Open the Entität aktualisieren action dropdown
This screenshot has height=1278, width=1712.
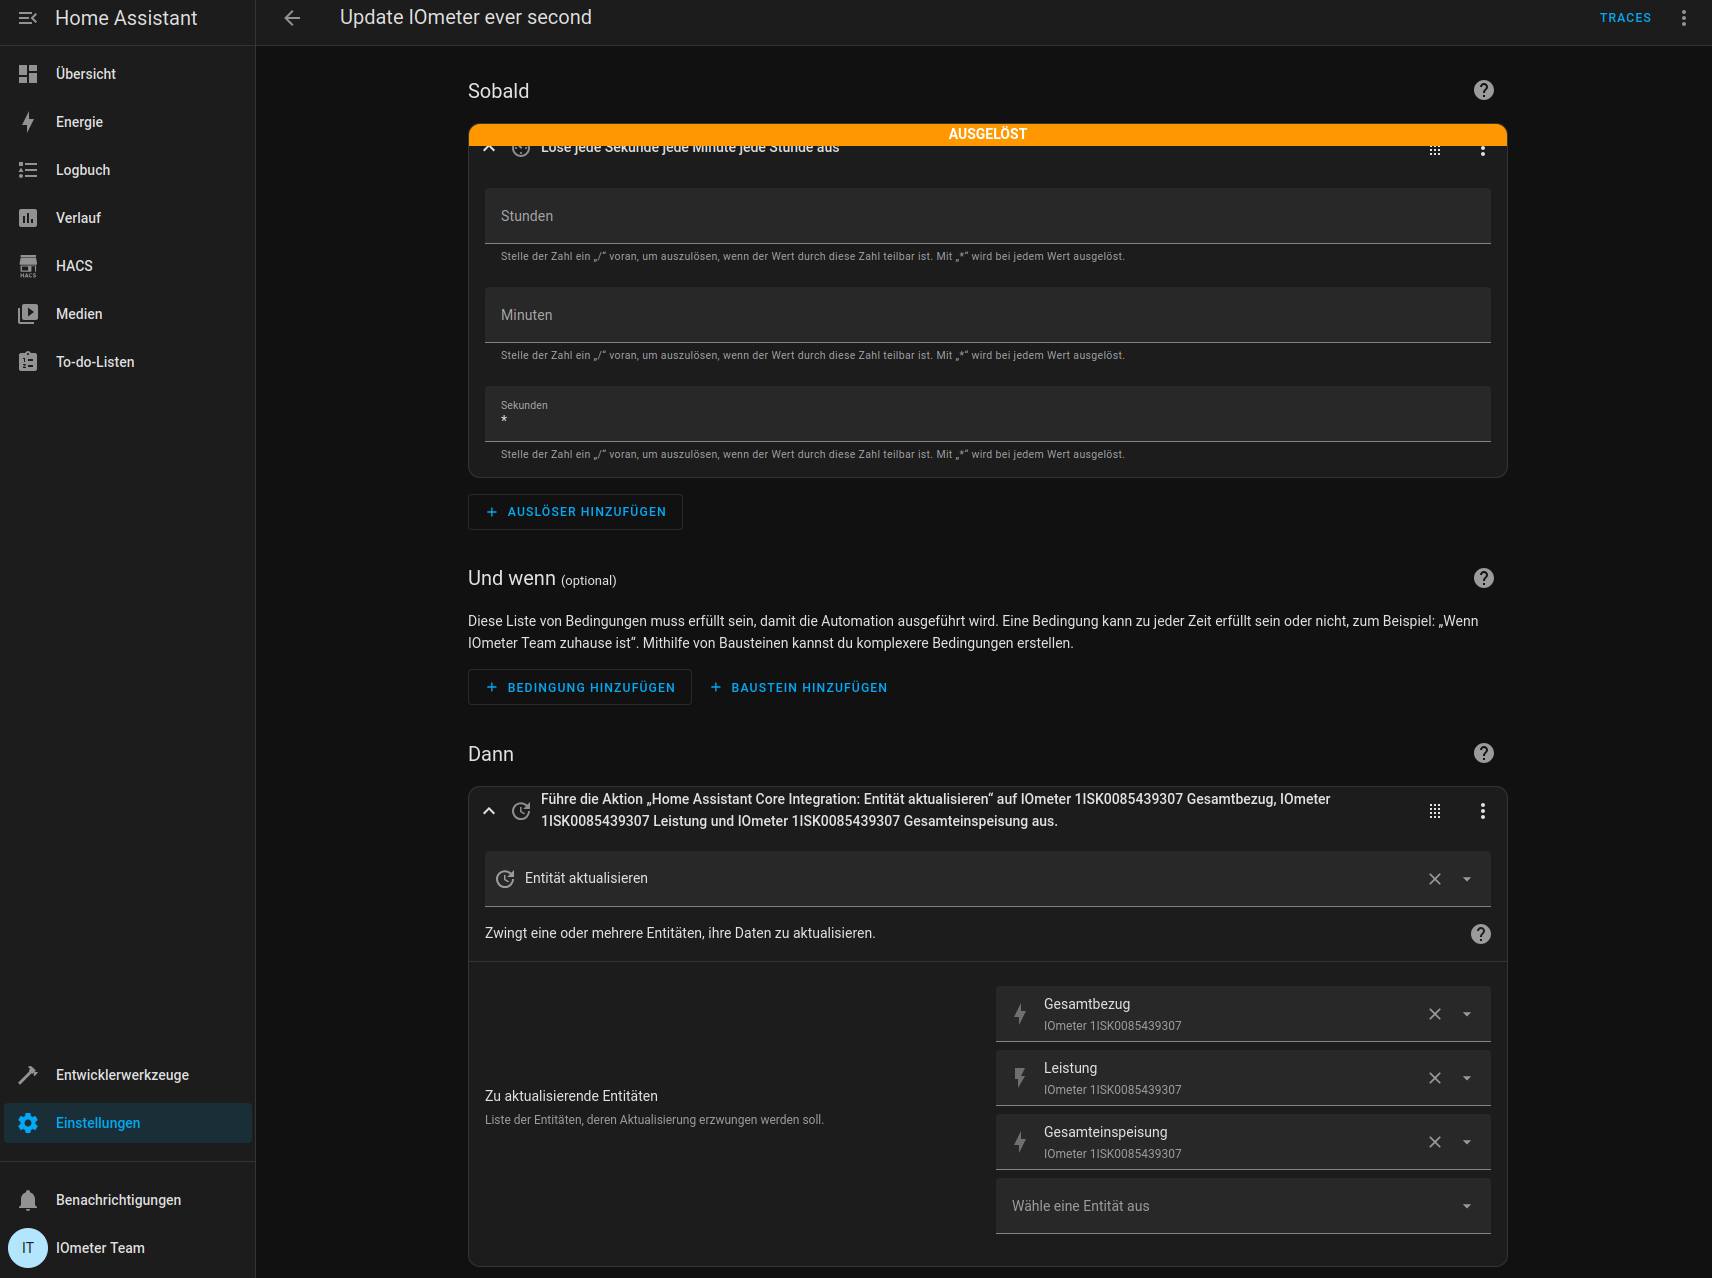[1467, 879]
